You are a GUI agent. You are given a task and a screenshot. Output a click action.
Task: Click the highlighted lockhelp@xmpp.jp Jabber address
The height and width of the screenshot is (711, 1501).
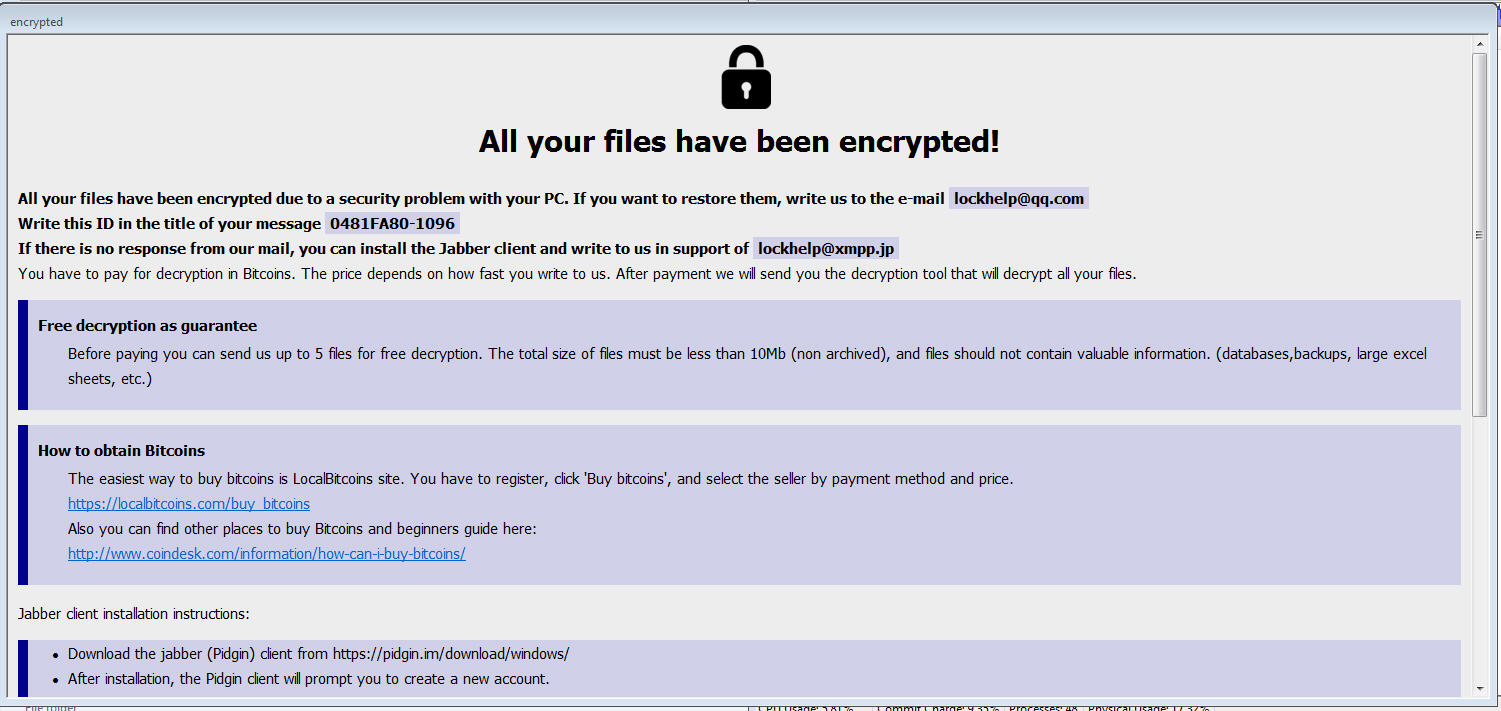(826, 249)
